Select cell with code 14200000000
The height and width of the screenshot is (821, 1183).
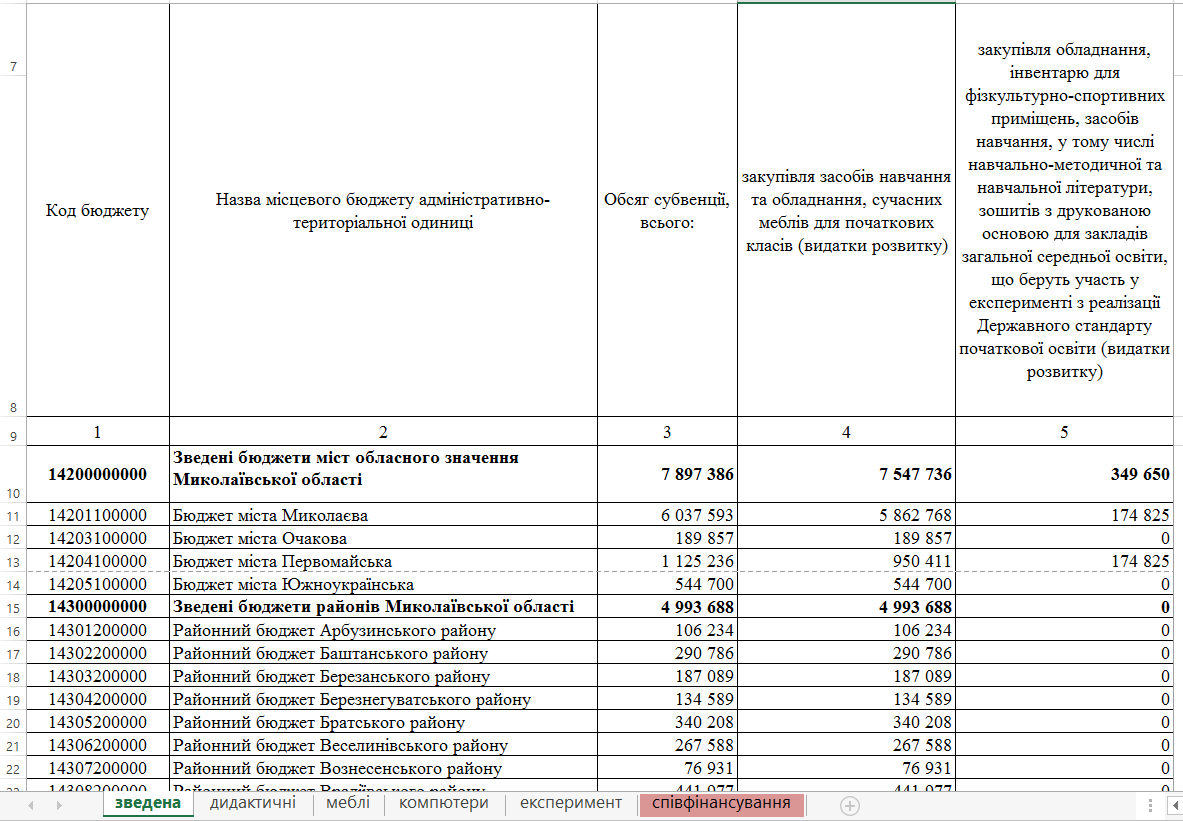pos(98,474)
